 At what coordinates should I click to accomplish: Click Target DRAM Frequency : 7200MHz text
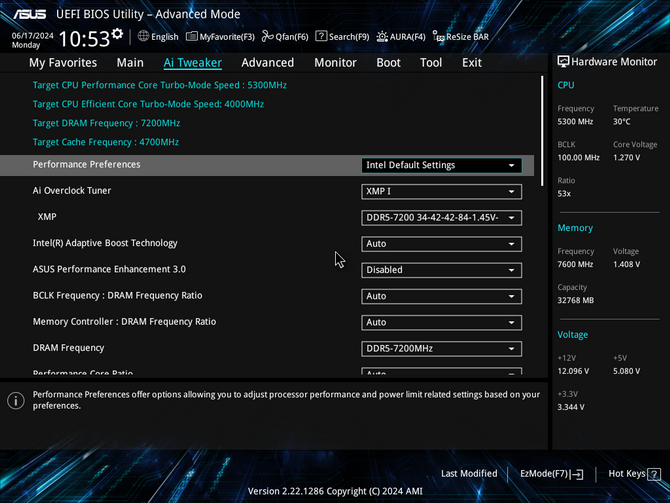click(106, 123)
